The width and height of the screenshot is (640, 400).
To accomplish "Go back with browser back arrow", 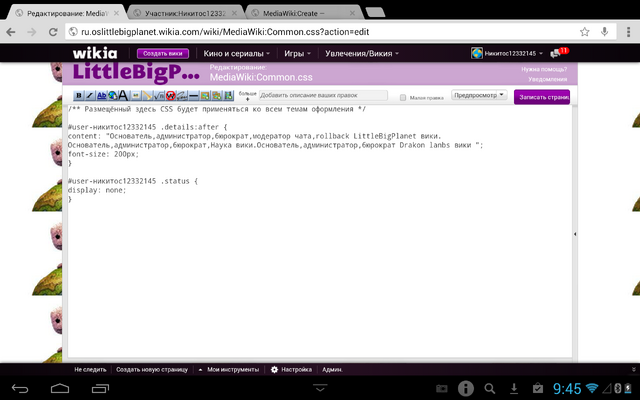I will point(11,32).
